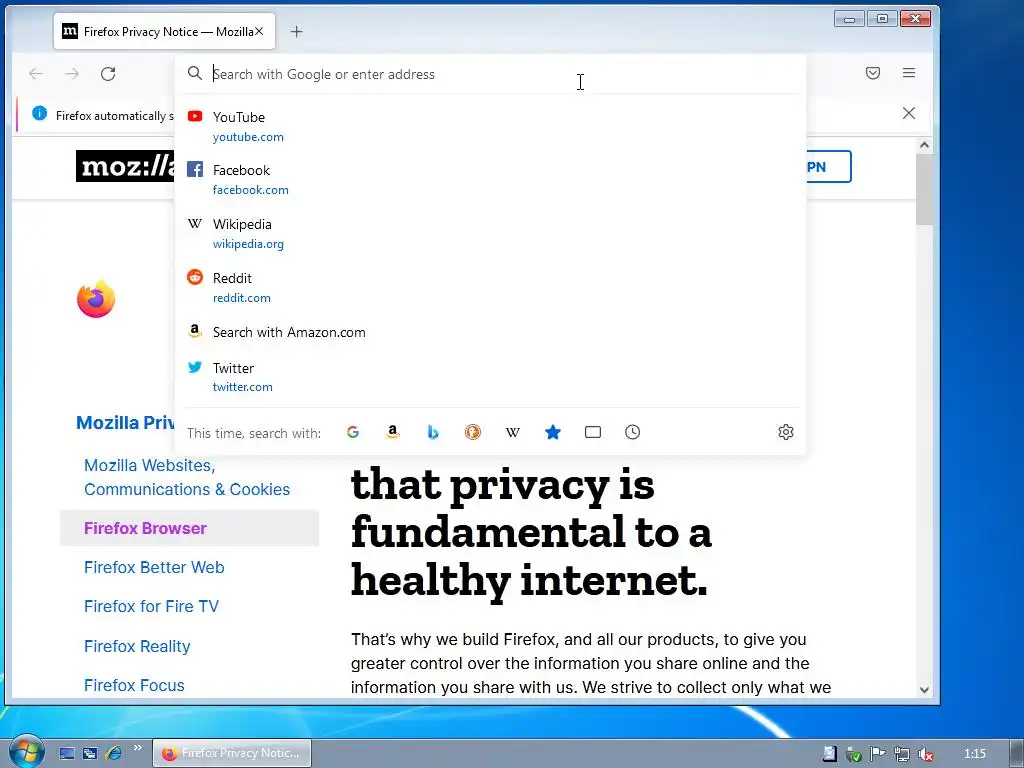
Task: Expand the quick launch chevron
Action: click(137, 748)
